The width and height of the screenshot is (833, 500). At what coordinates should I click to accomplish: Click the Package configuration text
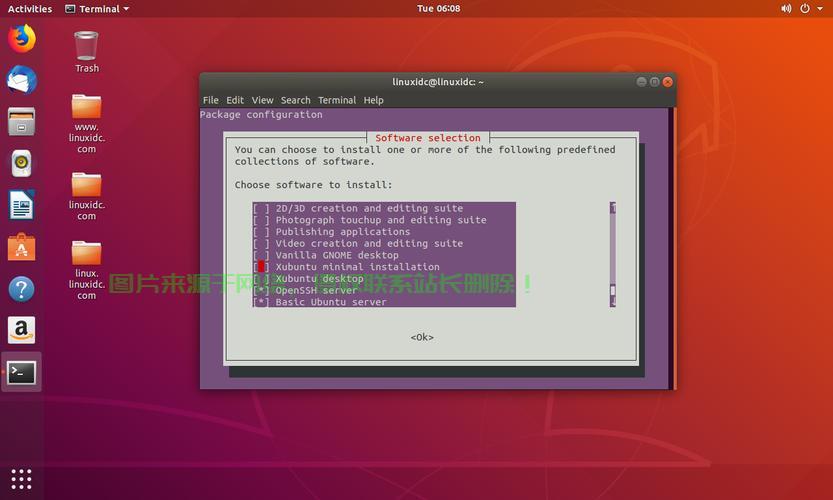pyautogui.click(x=261, y=115)
